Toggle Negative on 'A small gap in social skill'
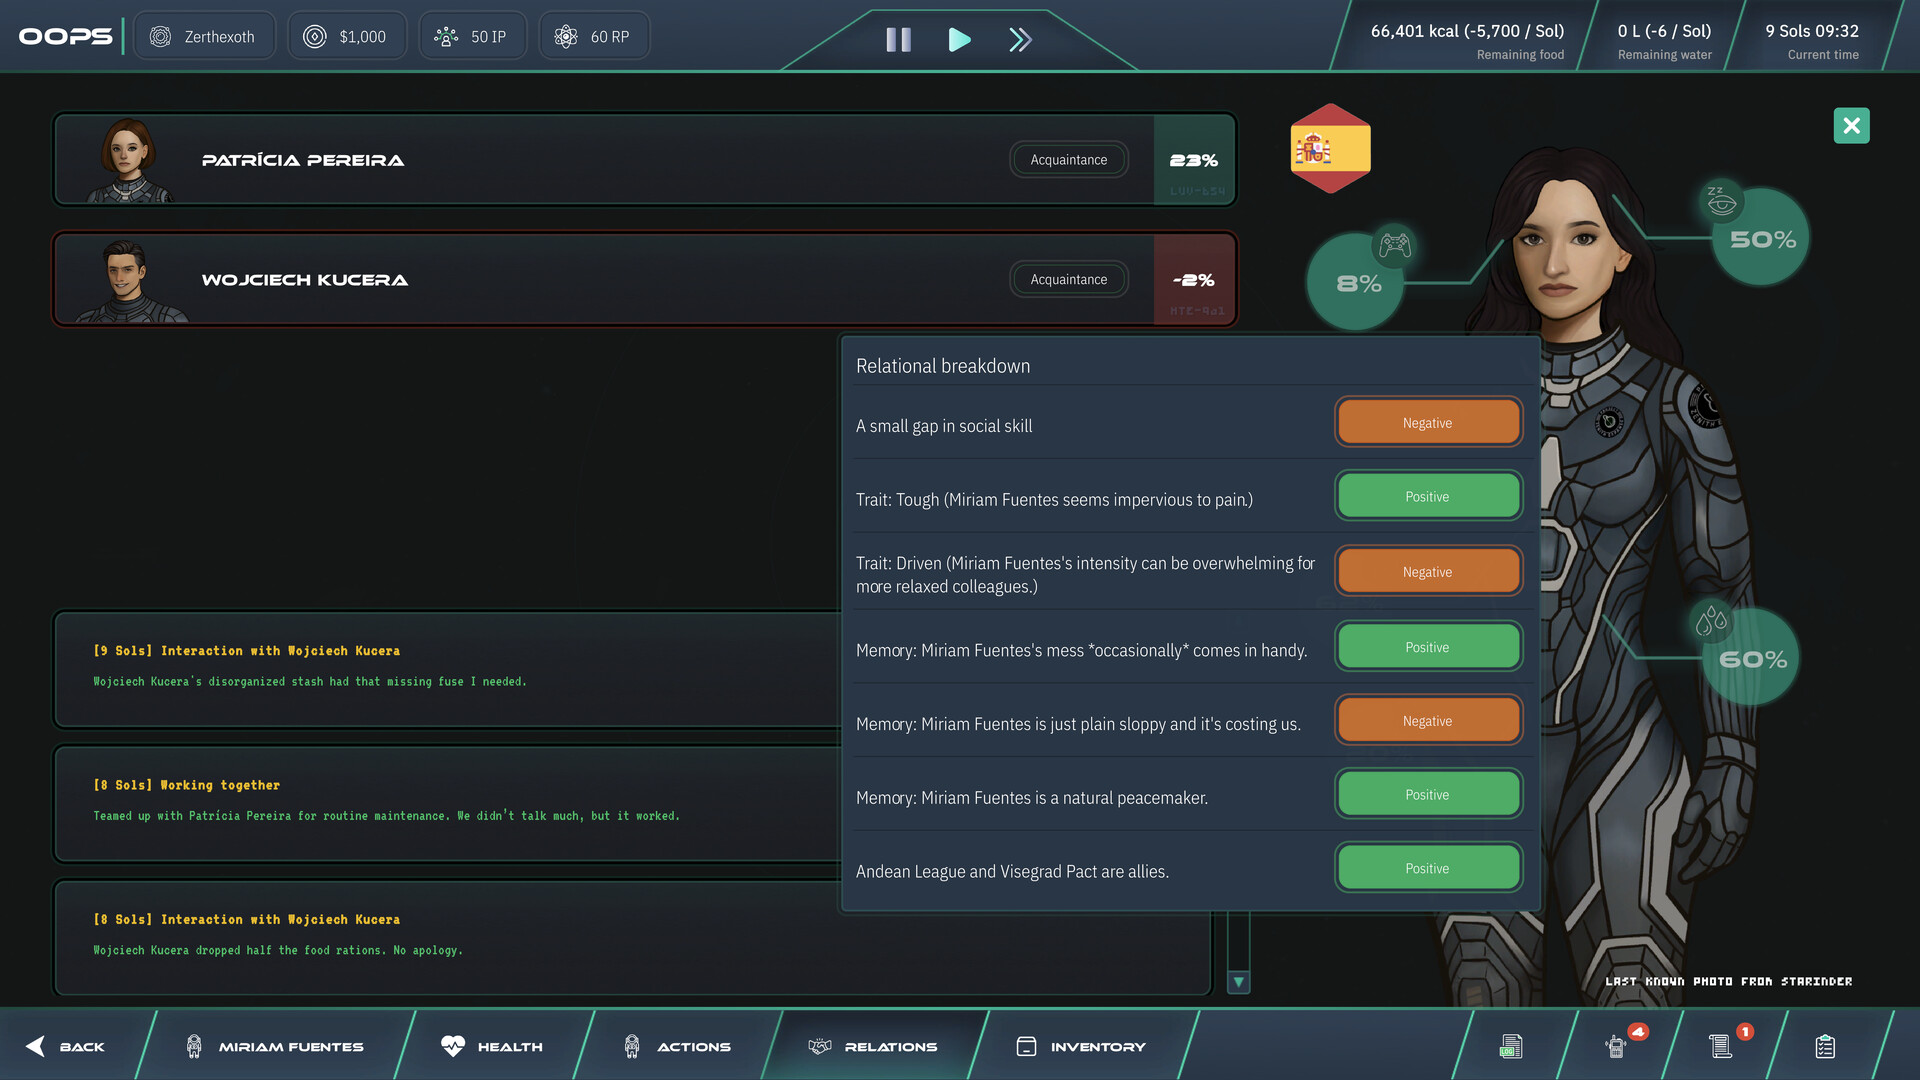 coord(1428,421)
